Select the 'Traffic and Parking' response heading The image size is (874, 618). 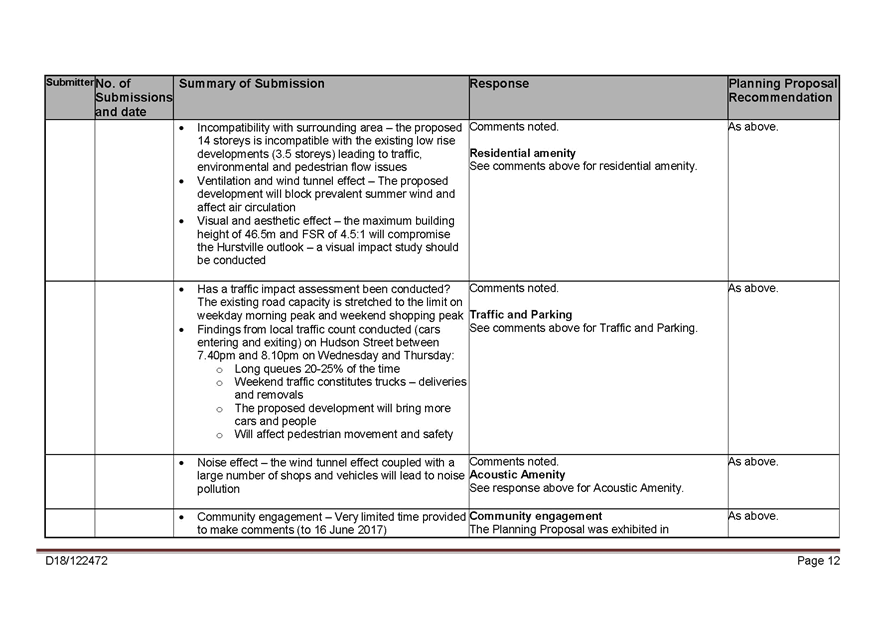pyautogui.click(x=520, y=315)
